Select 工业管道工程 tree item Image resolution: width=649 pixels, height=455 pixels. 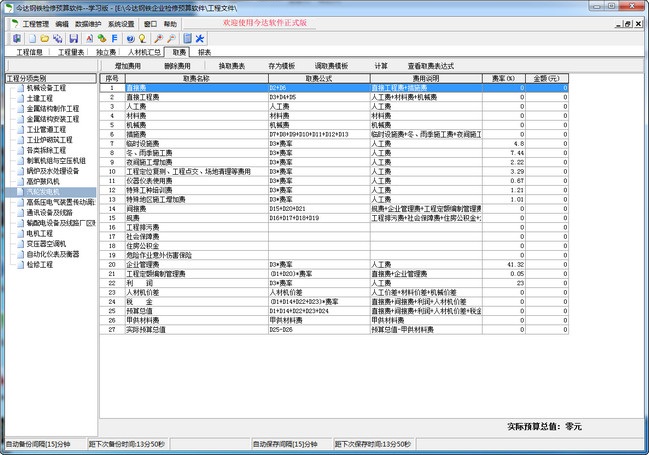tap(46, 130)
